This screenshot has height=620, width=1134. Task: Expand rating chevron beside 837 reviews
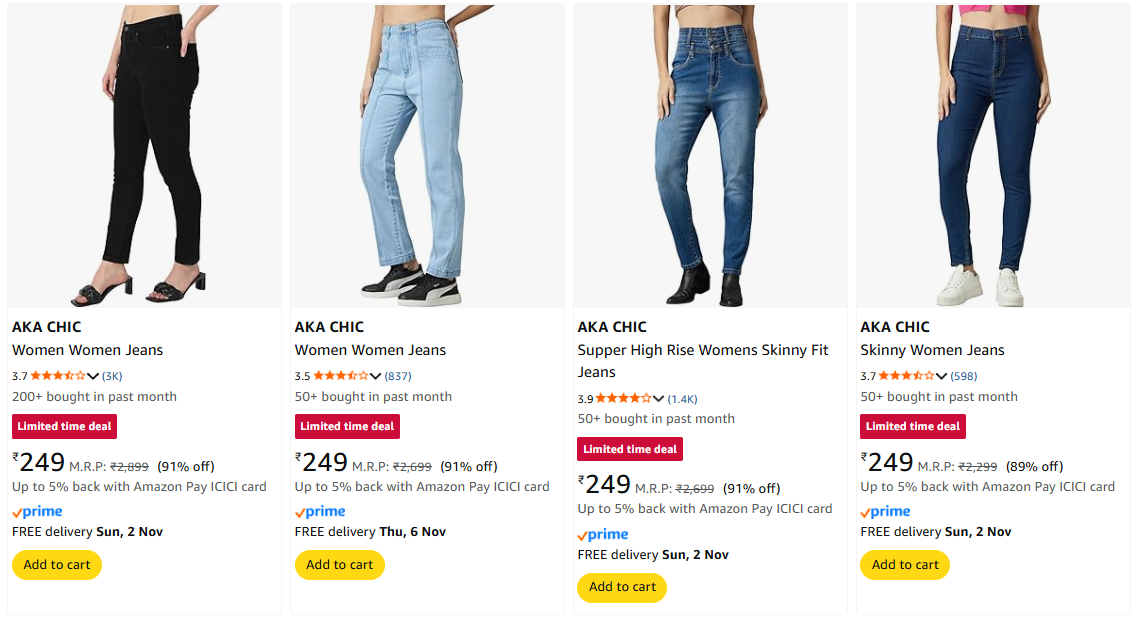(376, 377)
